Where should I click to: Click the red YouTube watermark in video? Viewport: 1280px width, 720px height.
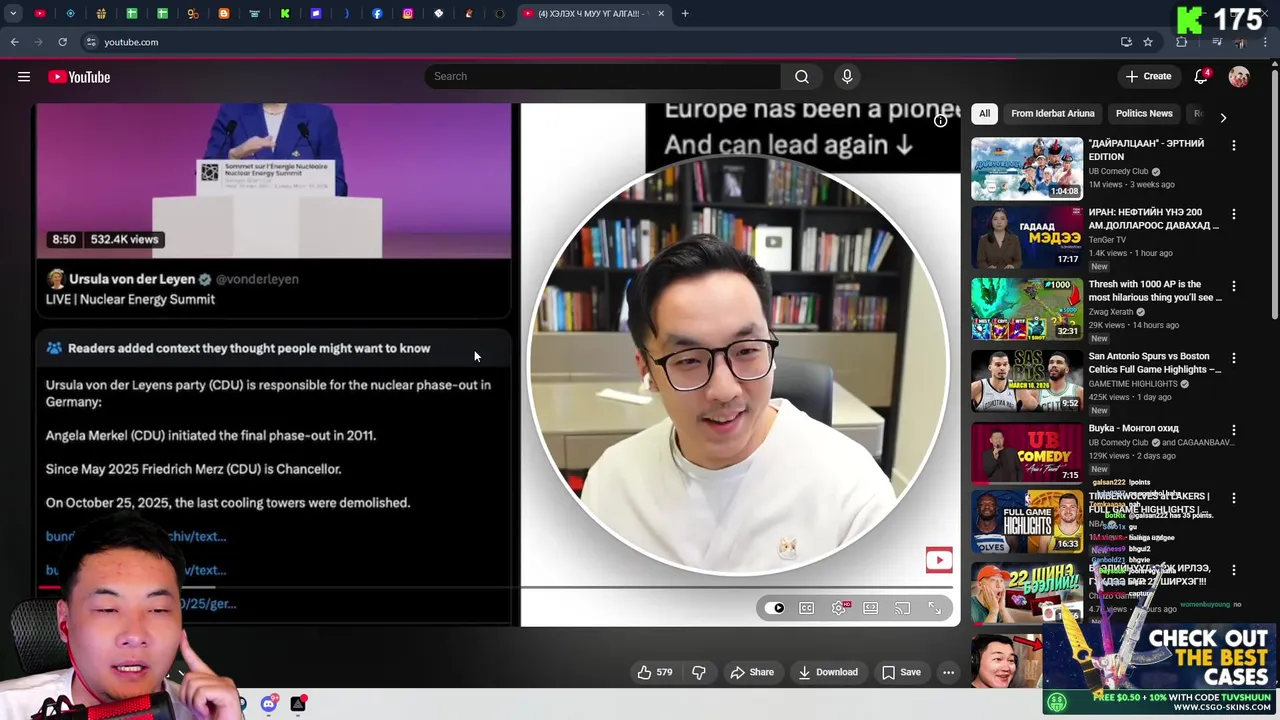tap(939, 560)
